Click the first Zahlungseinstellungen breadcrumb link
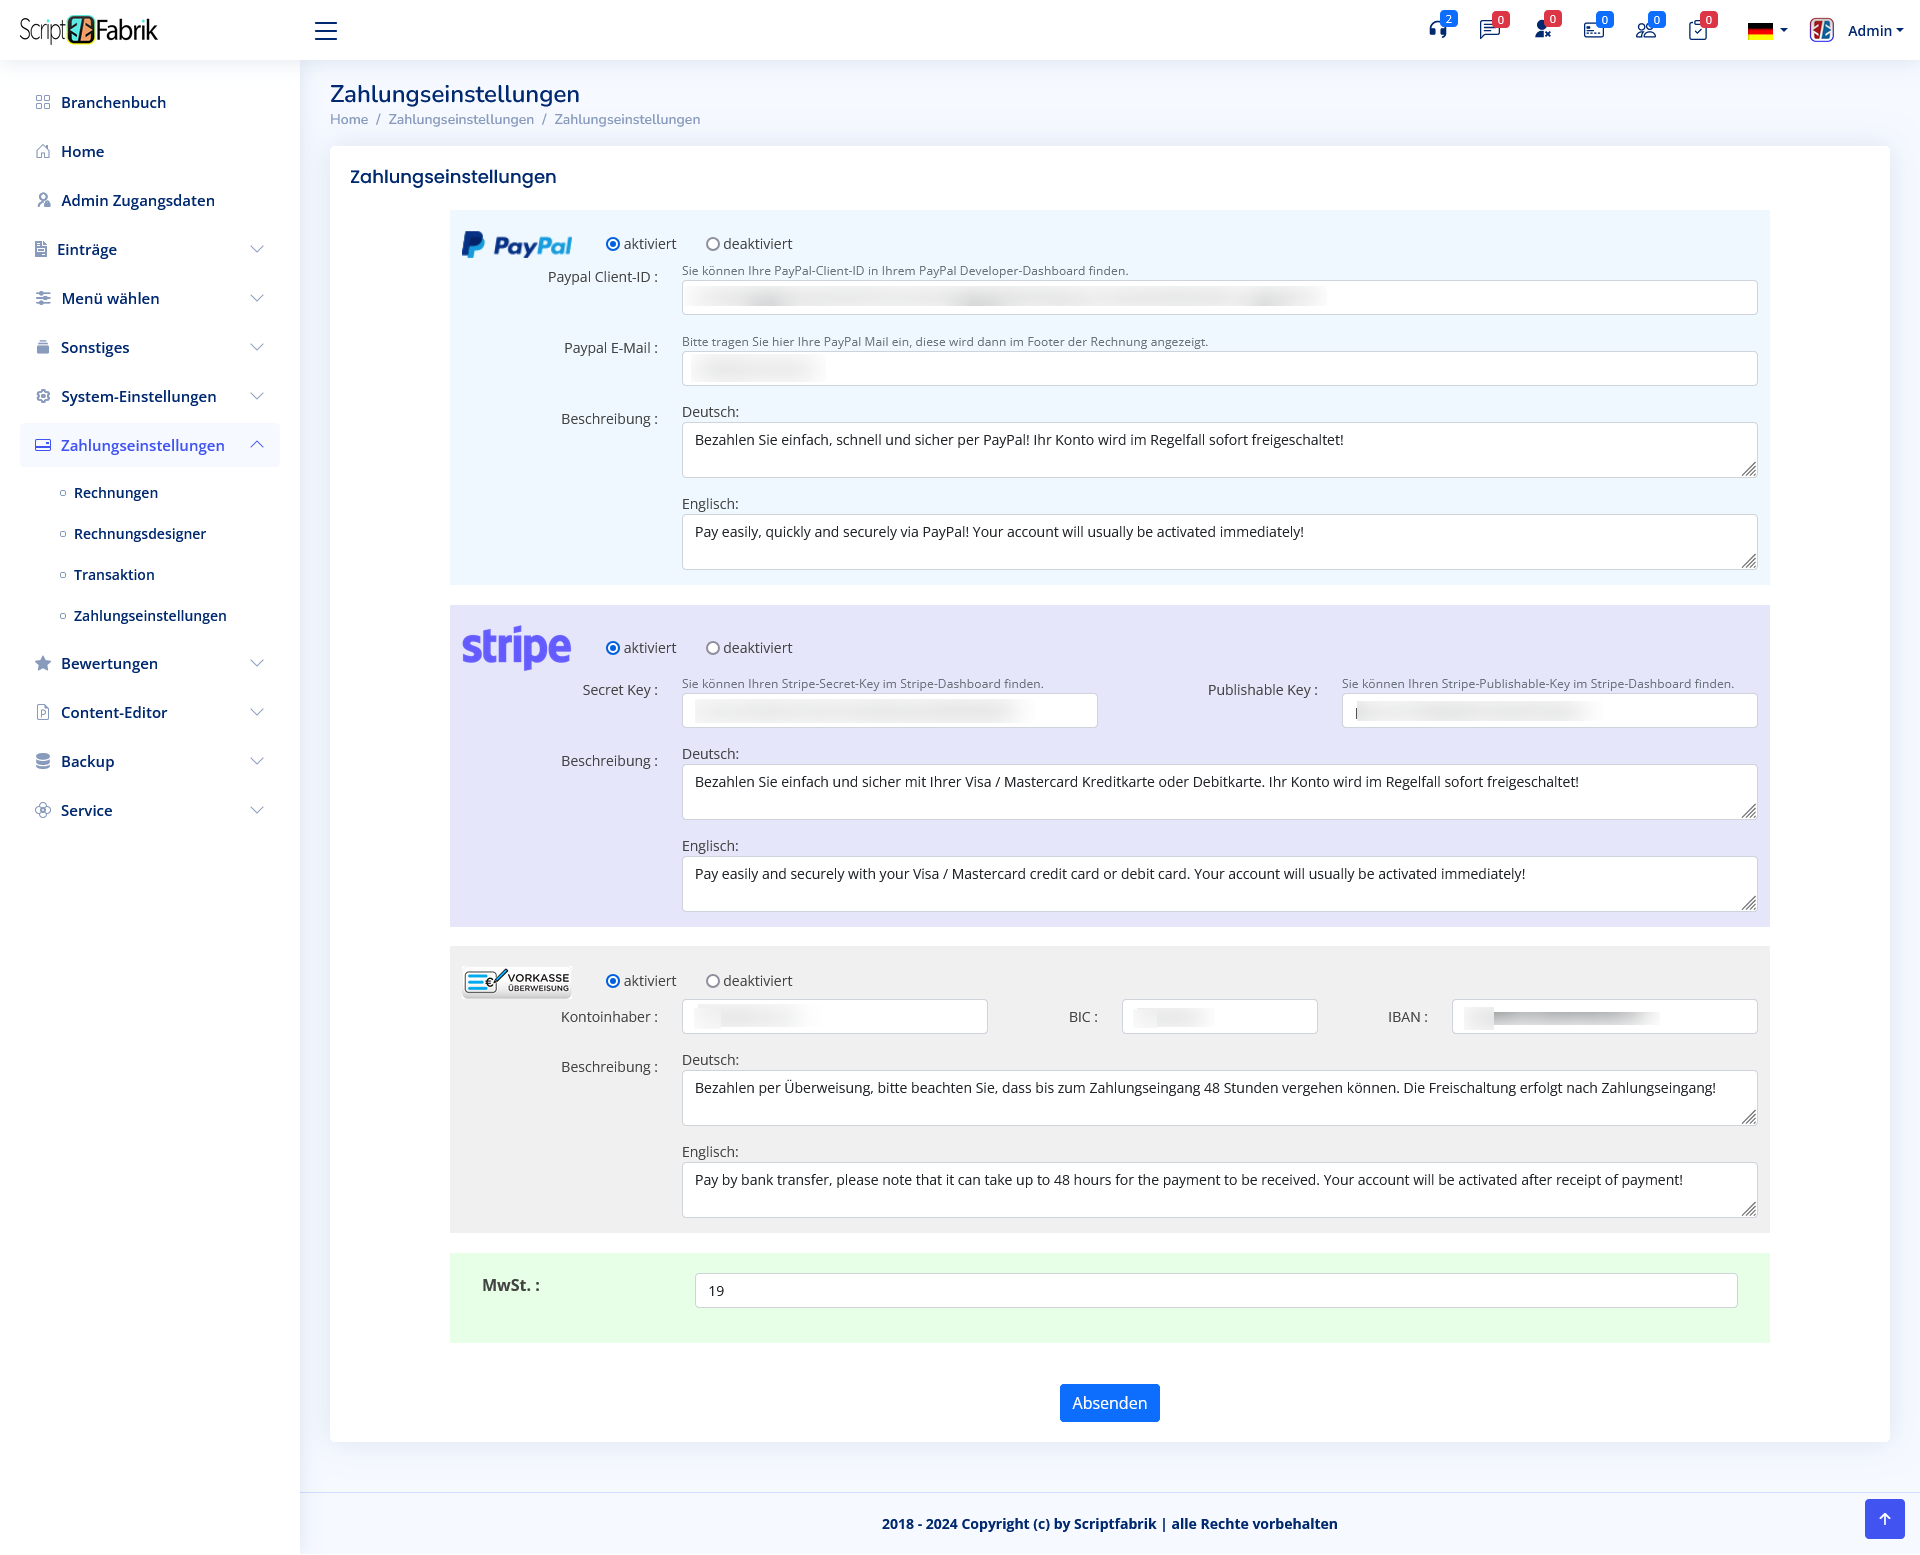Viewport: 1920px width, 1555px height. 461,119
